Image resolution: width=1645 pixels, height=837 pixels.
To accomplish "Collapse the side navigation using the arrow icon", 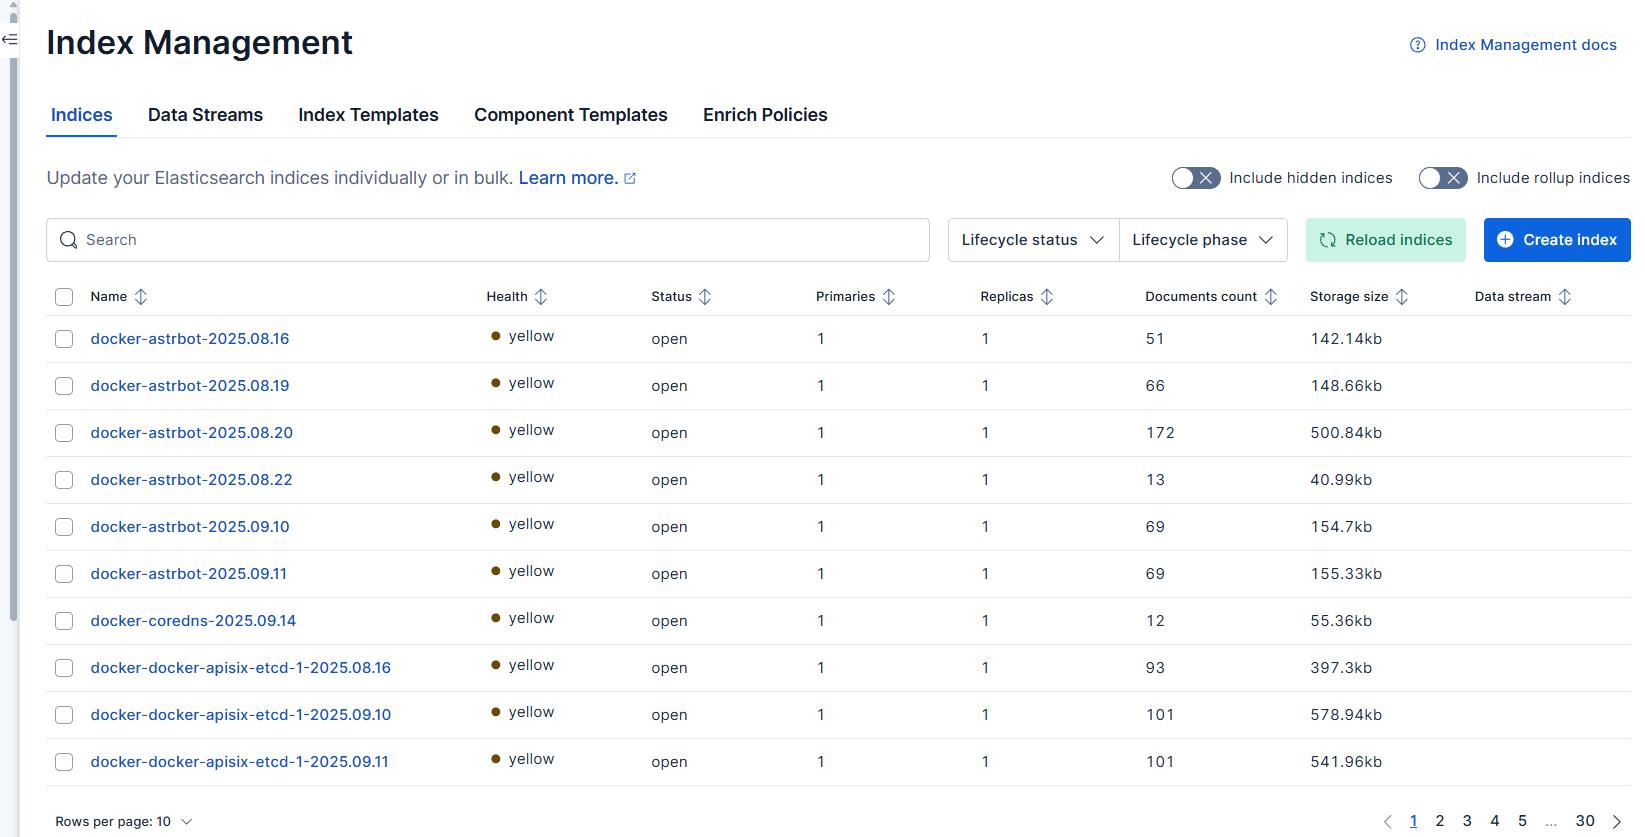I will [x=10, y=40].
